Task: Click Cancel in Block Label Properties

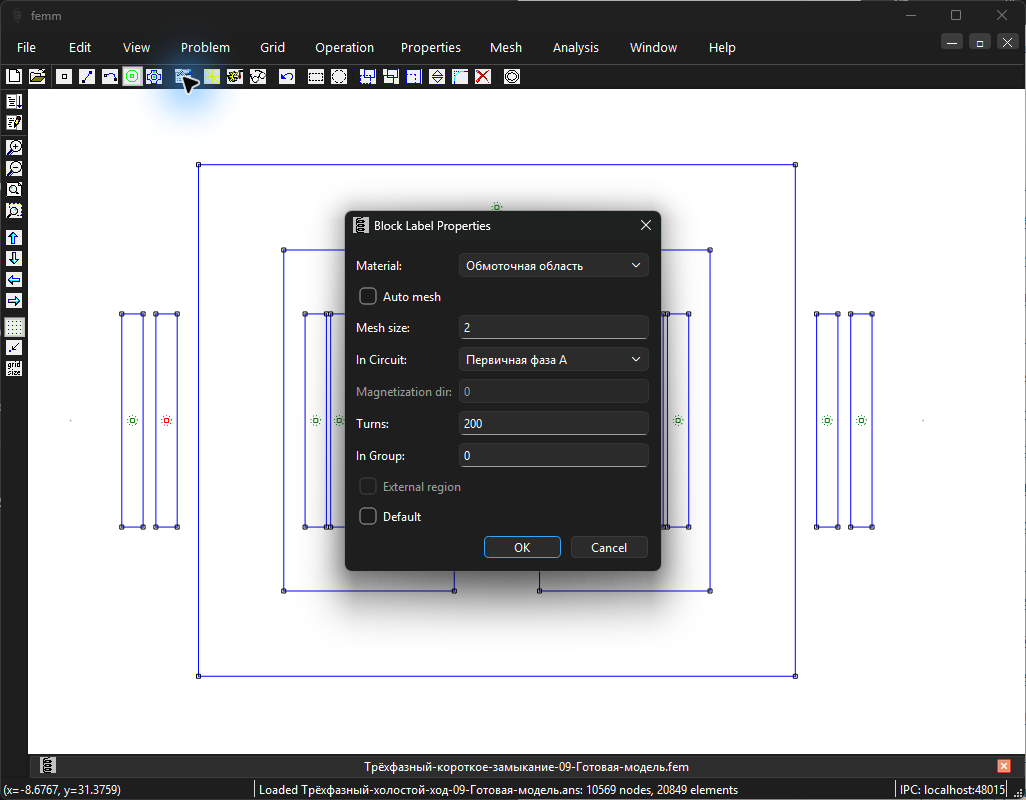Action: point(609,548)
